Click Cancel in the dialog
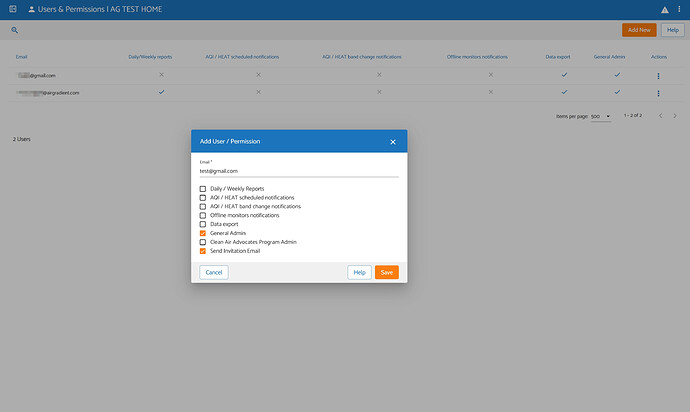Viewport: 690px width, 412px height. 214,272
